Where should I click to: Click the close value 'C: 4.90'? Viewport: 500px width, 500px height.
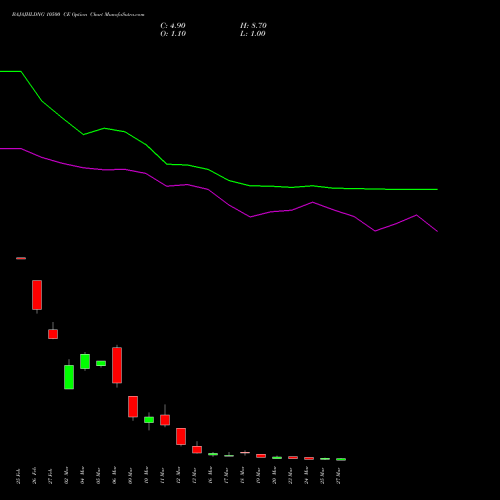pyautogui.click(x=173, y=26)
